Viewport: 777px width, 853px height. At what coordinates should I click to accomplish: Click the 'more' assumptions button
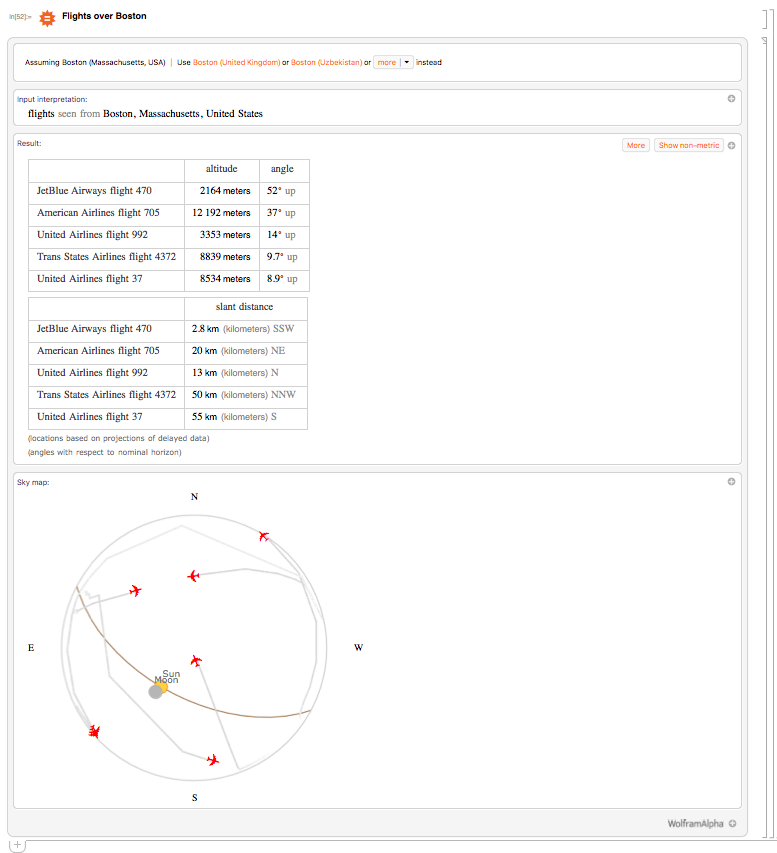[387, 63]
